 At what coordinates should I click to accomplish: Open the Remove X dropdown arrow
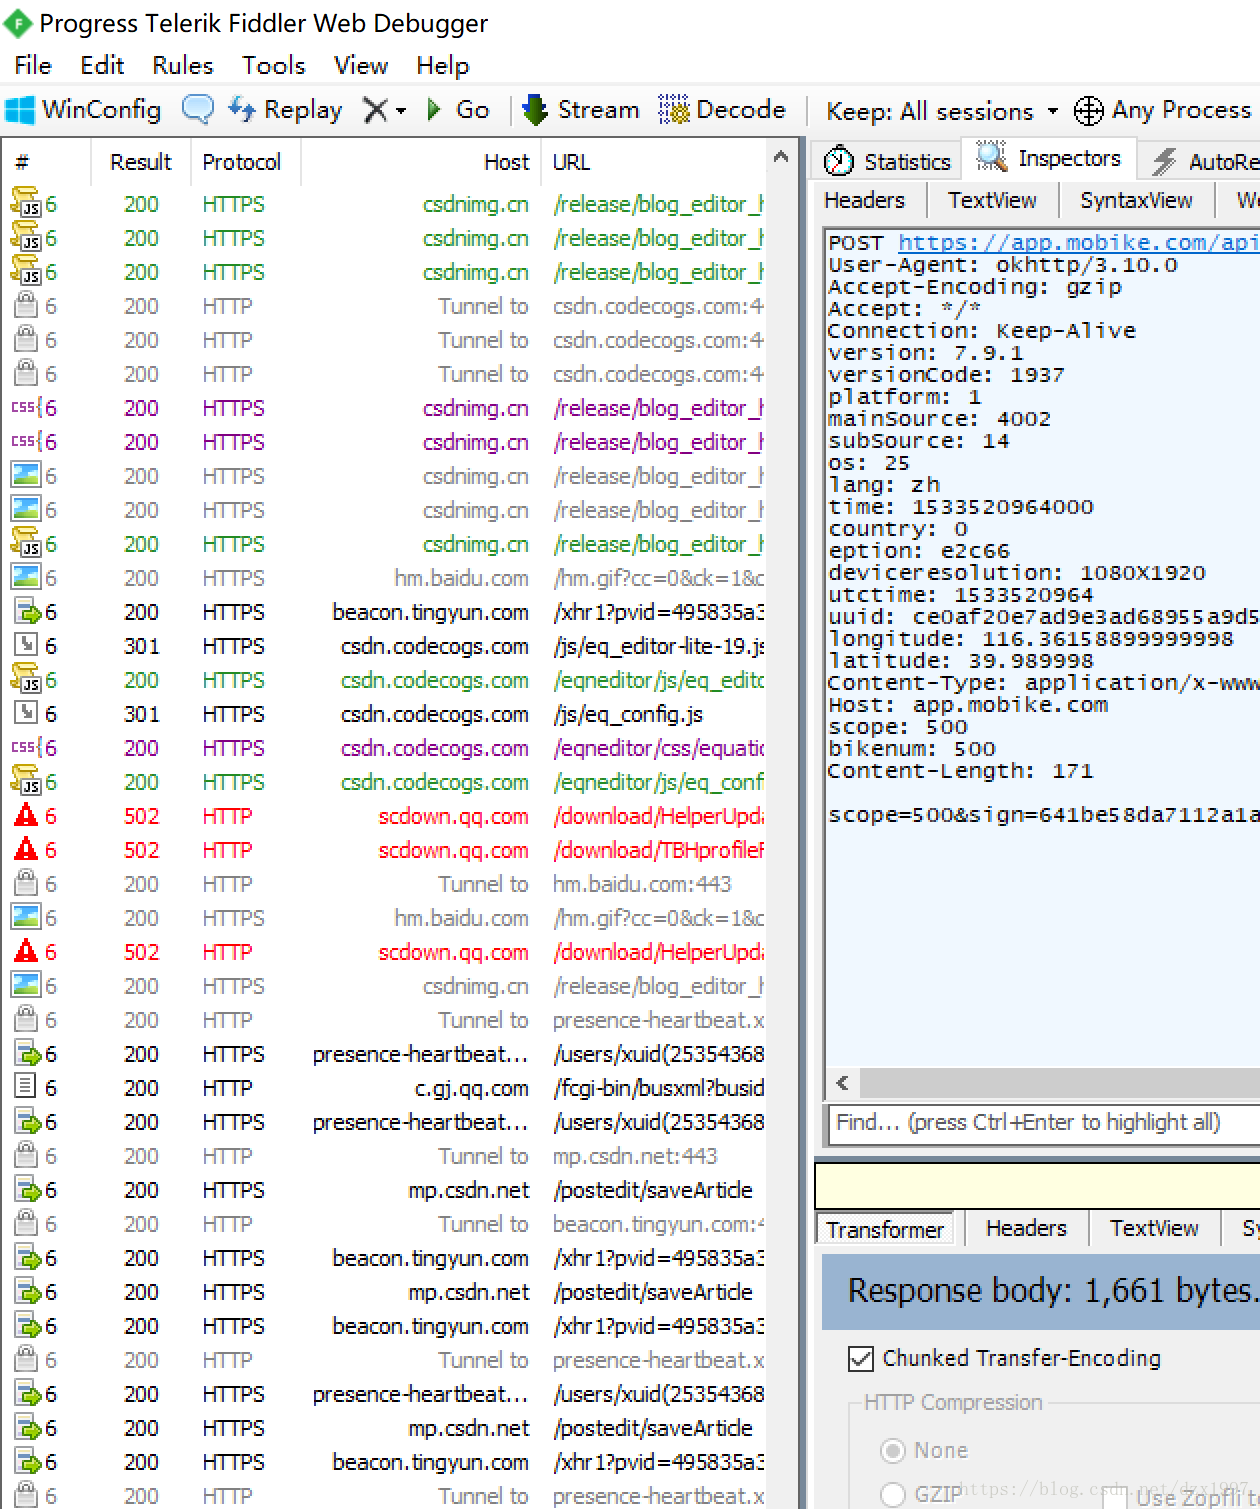[x=401, y=111]
